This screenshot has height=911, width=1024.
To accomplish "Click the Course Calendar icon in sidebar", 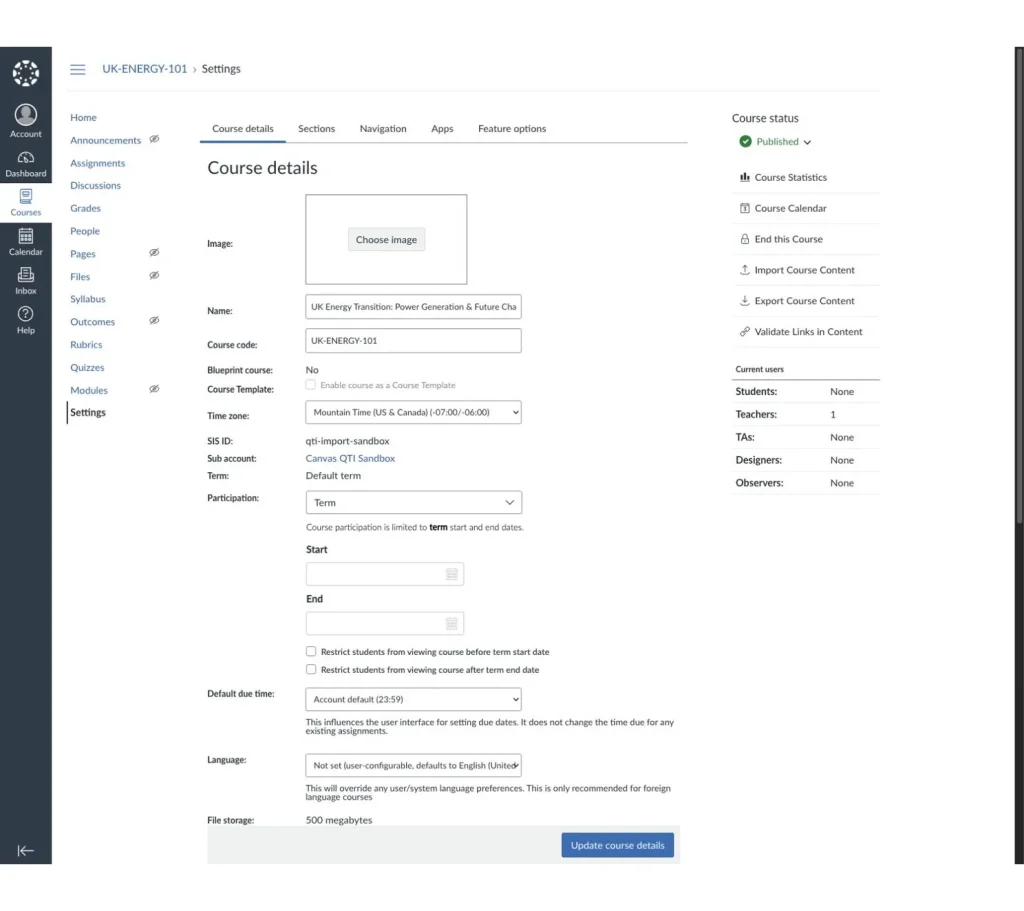I will [744, 208].
